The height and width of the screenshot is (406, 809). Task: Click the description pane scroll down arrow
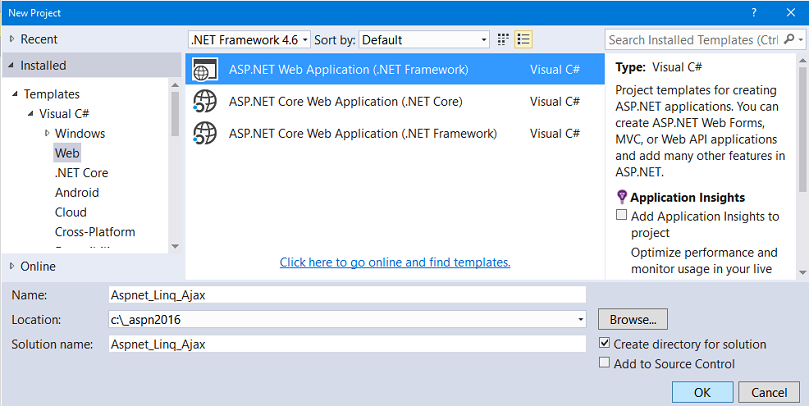[x=802, y=272]
